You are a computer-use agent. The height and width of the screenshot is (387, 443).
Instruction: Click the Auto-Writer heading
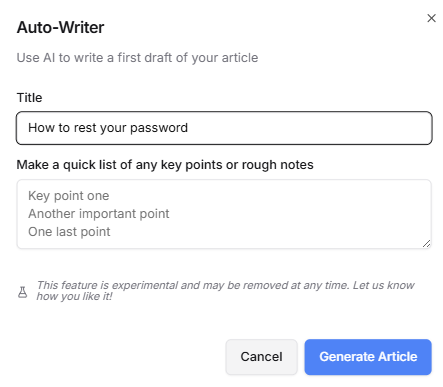coord(60,27)
